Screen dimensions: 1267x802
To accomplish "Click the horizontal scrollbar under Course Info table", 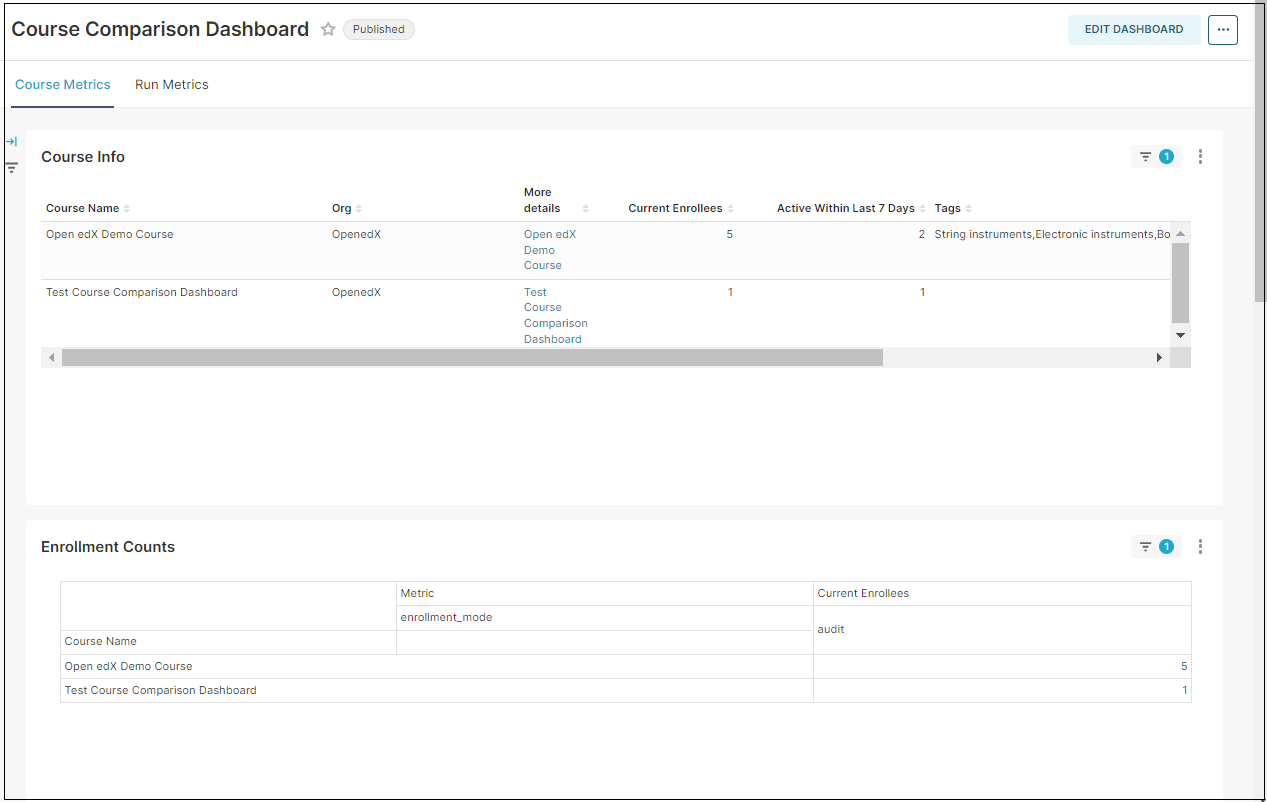I will click(x=472, y=356).
